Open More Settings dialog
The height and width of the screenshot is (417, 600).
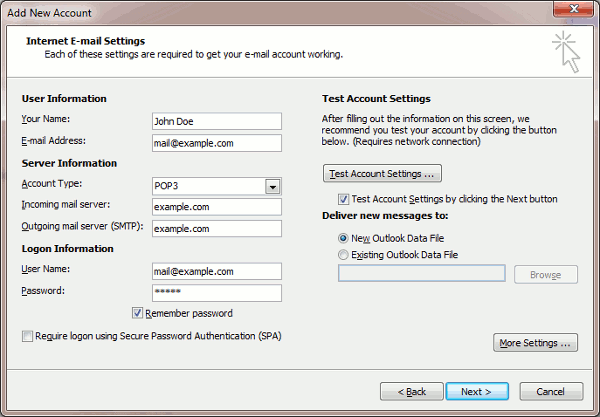point(536,344)
